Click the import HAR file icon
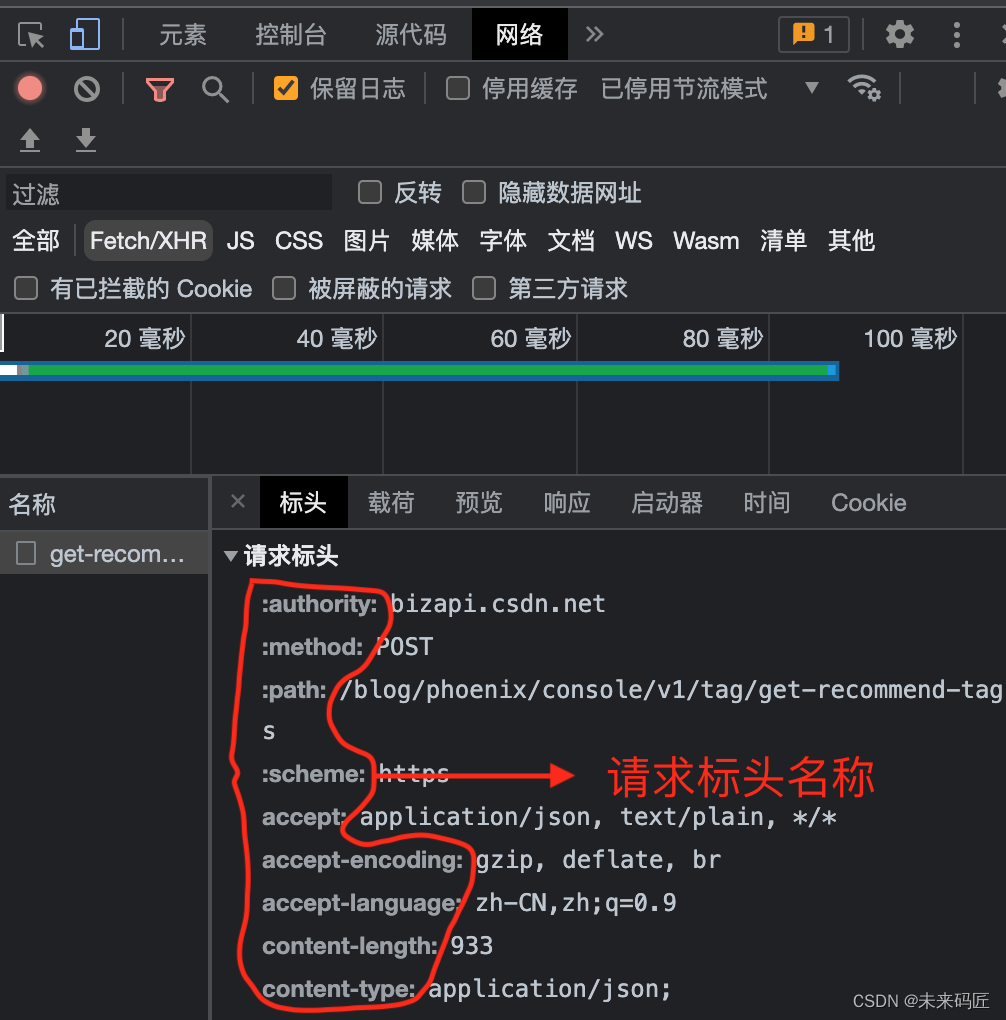 tap(30, 140)
